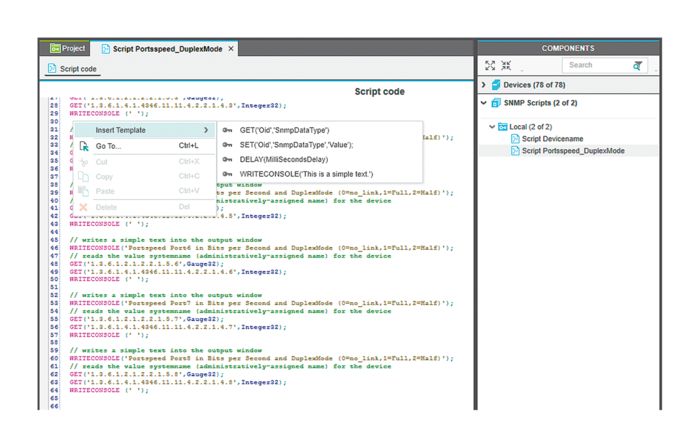Image resolution: width=700 pixels, height=448 pixels.
Task: Click the Paste context menu entry
Action: pos(144,191)
